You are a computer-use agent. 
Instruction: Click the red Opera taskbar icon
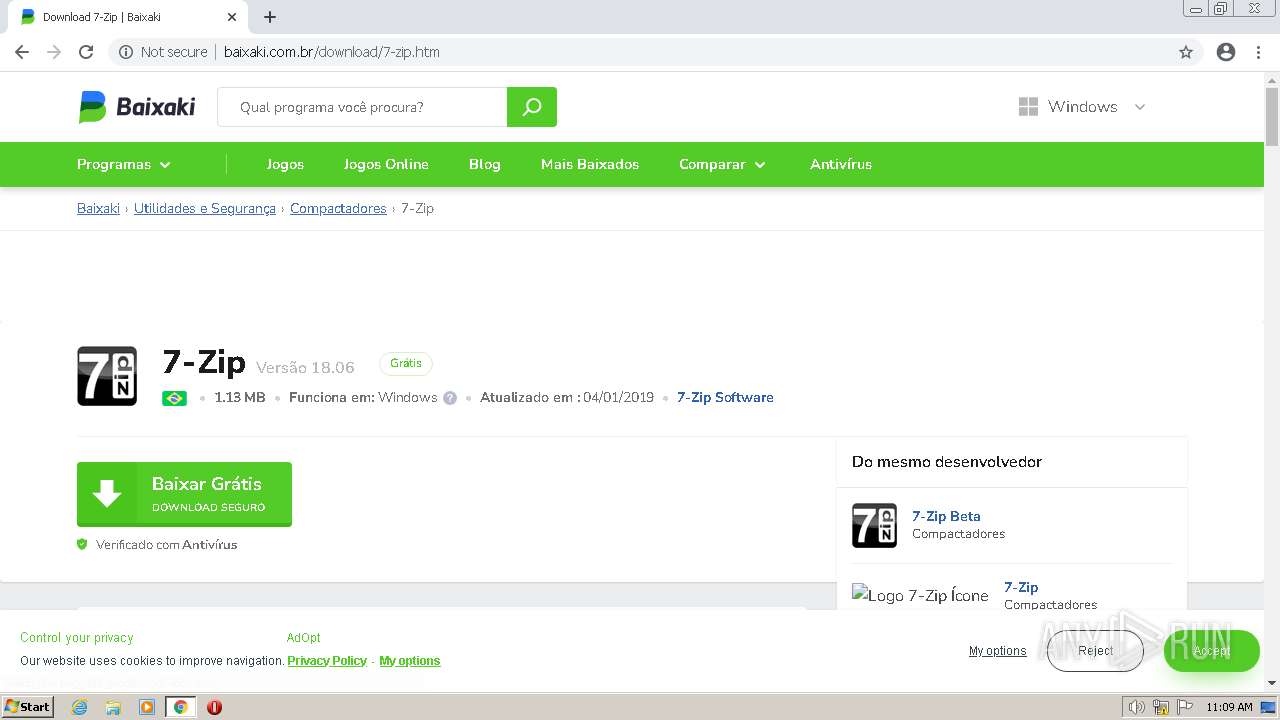tap(214, 707)
